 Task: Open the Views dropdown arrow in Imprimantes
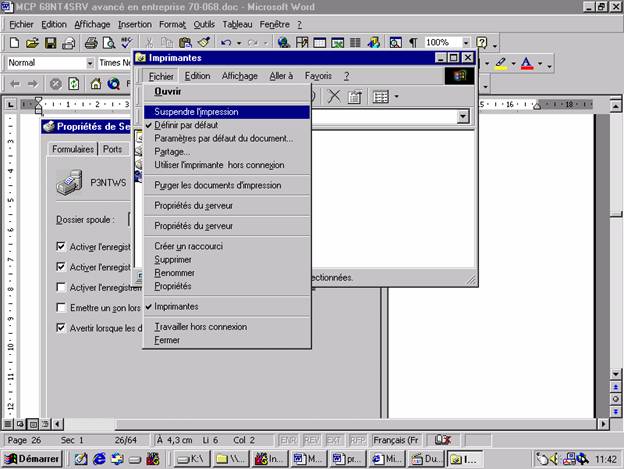(396, 97)
